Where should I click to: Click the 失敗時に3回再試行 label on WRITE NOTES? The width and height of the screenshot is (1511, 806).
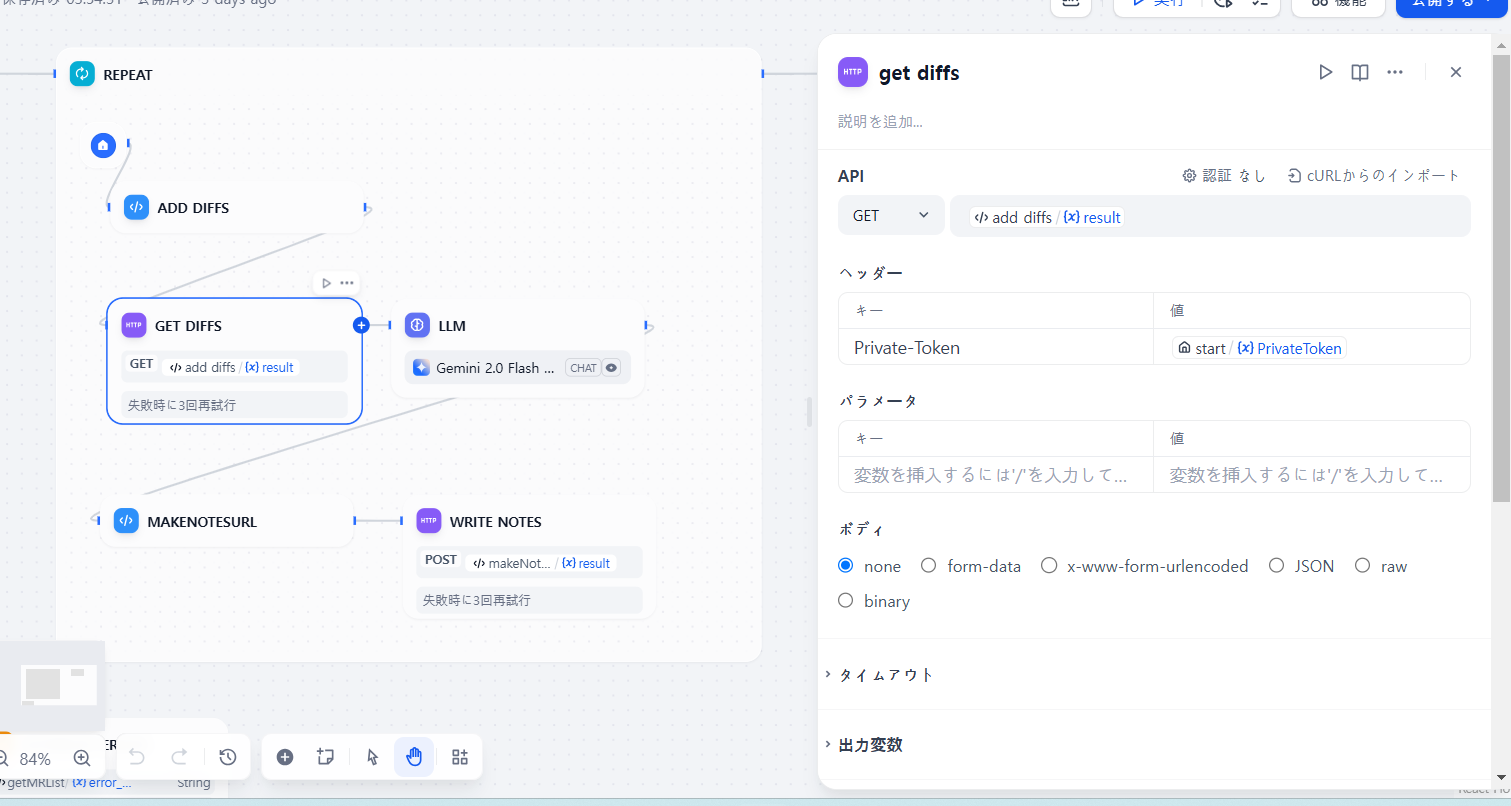pyautogui.click(x=477, y=600)
